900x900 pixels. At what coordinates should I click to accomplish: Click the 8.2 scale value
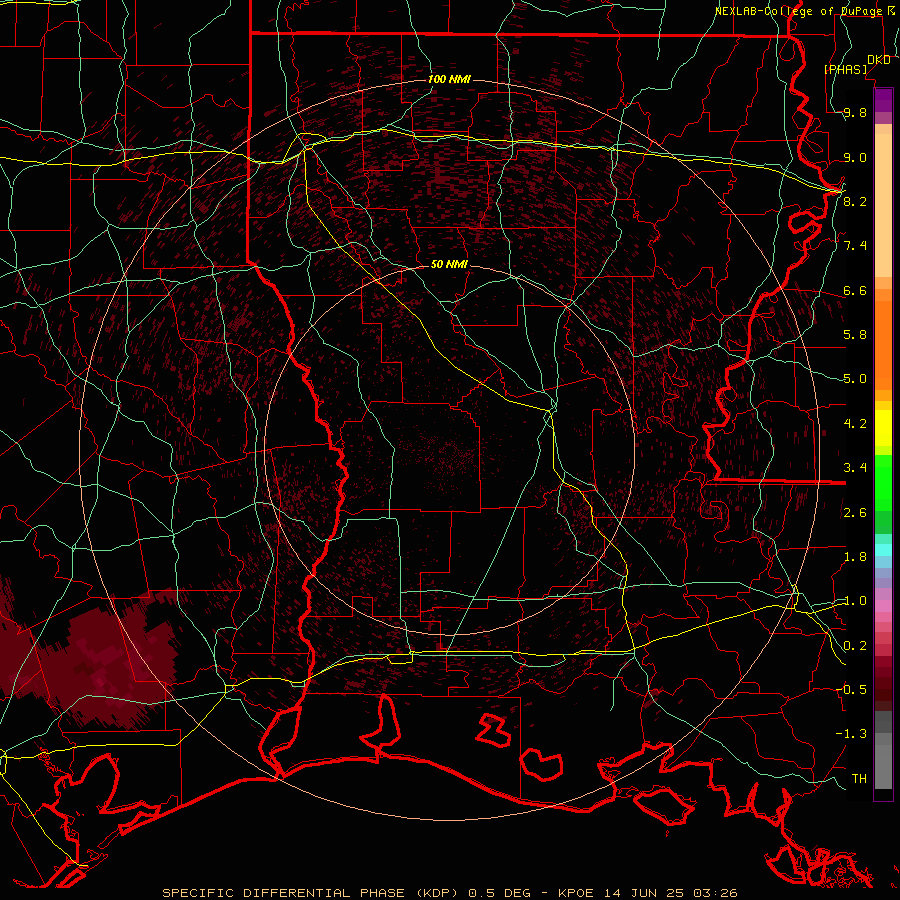pos(855,201)
